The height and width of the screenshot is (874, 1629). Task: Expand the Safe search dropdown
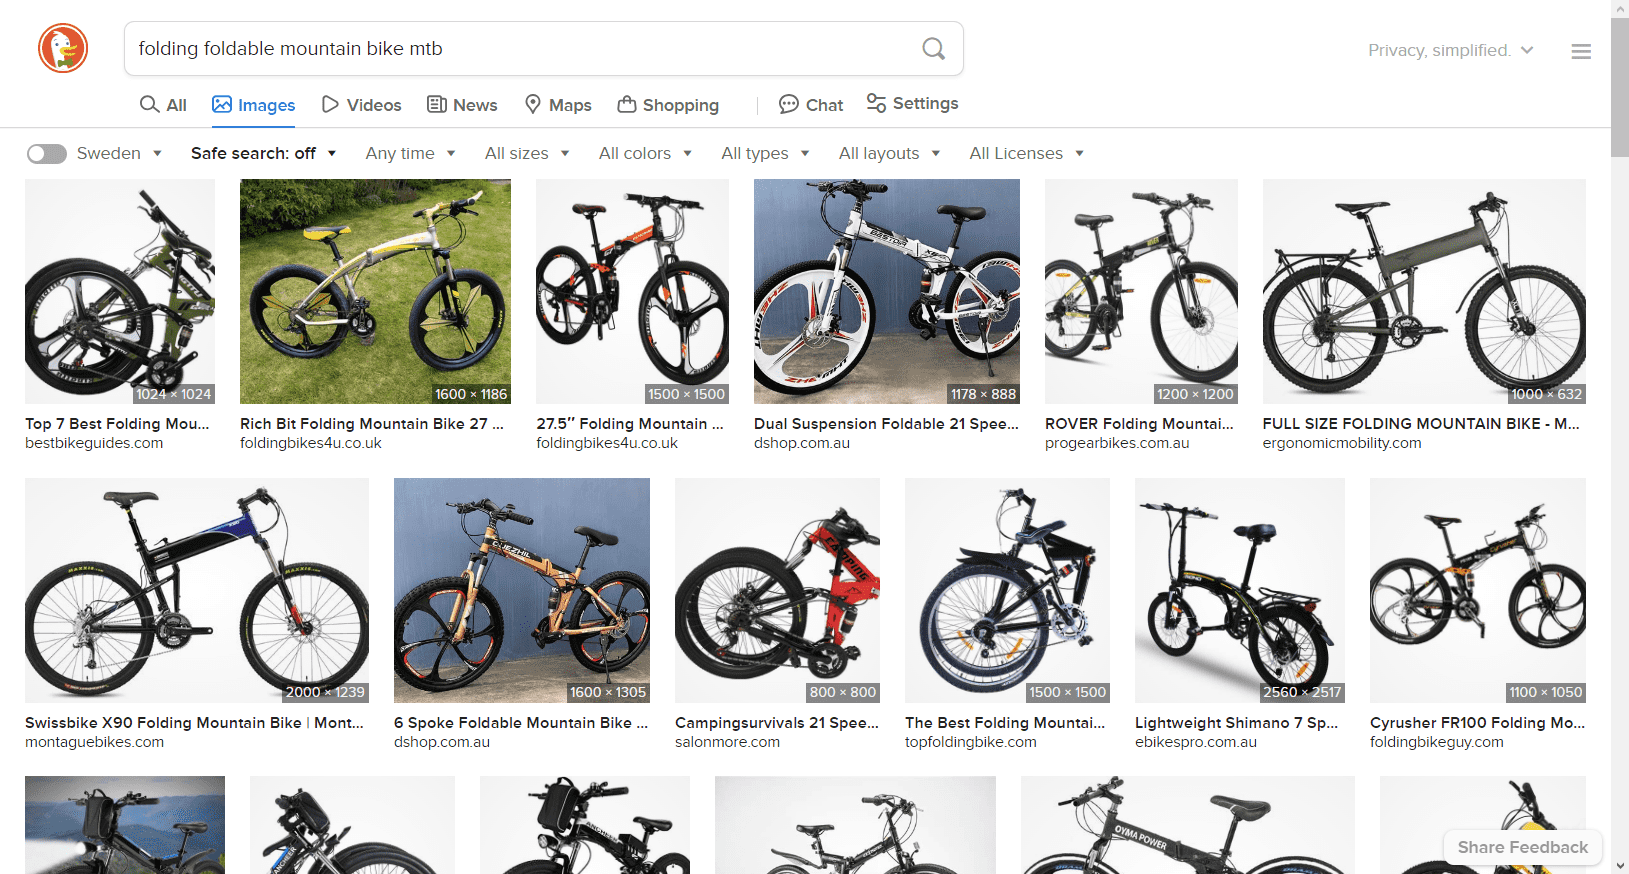(263, 153)
